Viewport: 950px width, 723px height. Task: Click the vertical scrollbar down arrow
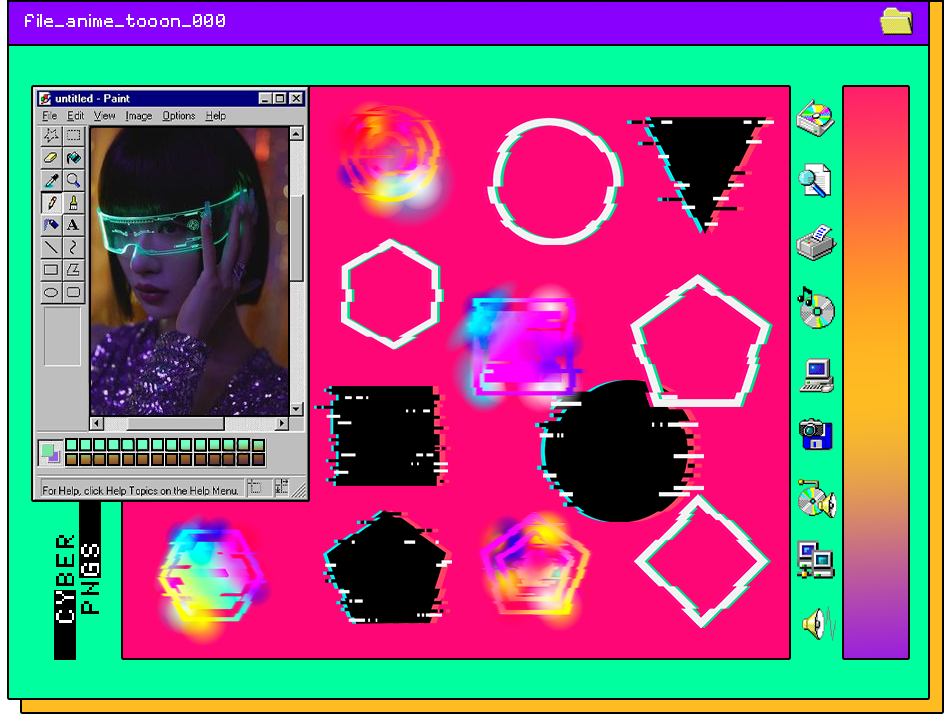click(296, 408)
